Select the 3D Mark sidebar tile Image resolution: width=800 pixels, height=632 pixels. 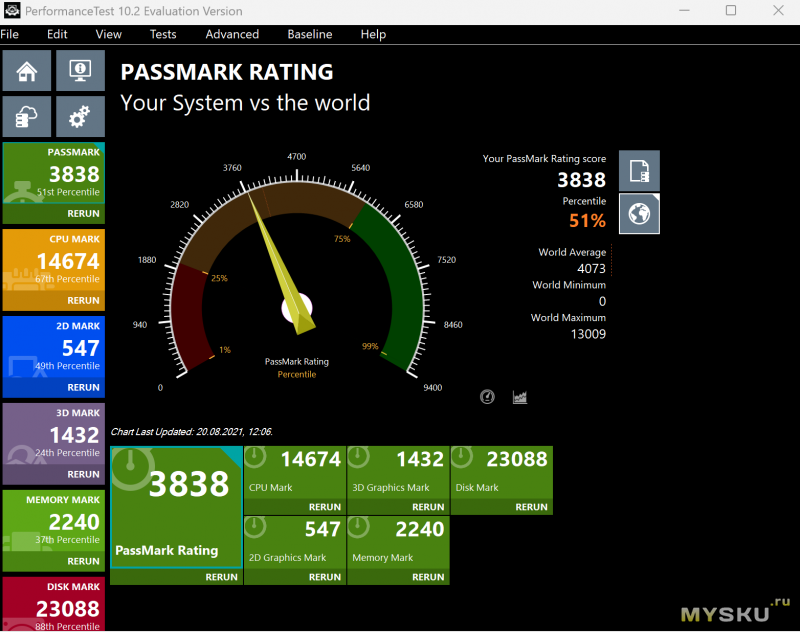52,437
